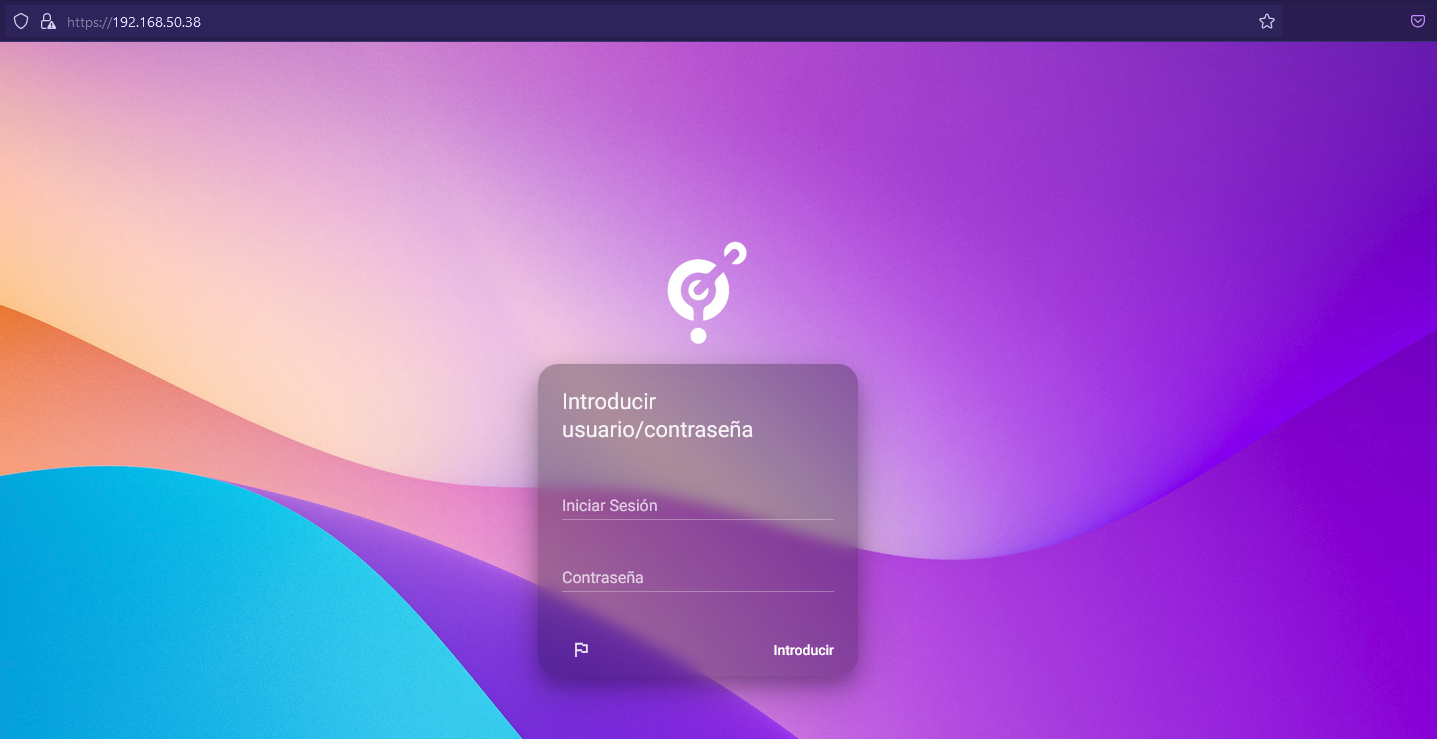1437x739 pixels.
Task: Click the Introducir login button
Action: pyautogui.click(x=803, y=650)
